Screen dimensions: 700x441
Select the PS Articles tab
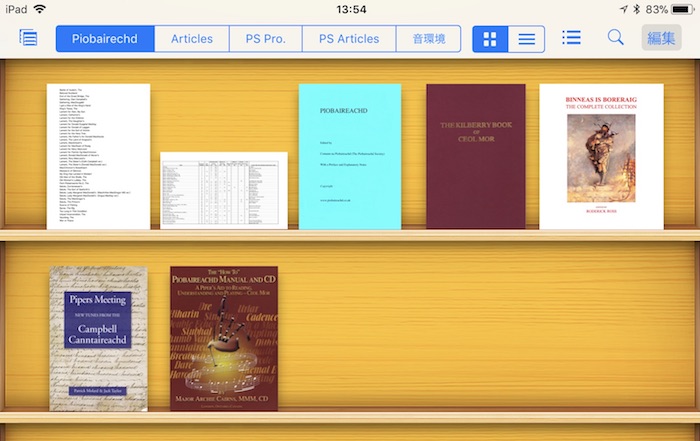pos(349,39)
